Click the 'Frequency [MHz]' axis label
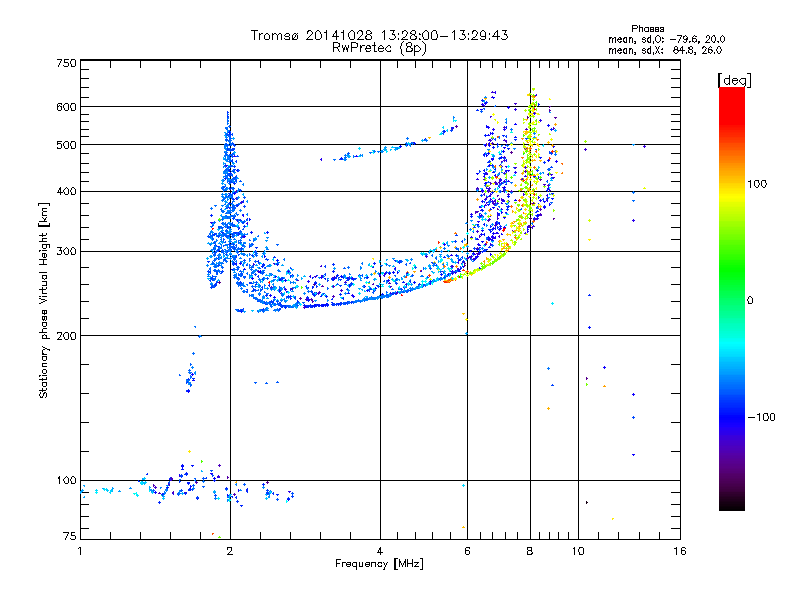This screenshot has width=800, height=600. (x=379, y=564)
